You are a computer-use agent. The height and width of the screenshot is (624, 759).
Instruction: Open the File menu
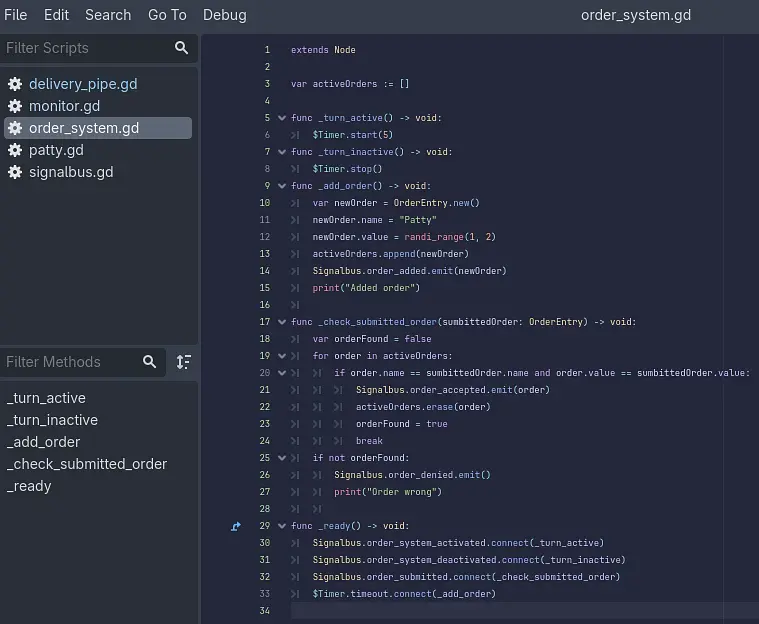tap(16, 15)
